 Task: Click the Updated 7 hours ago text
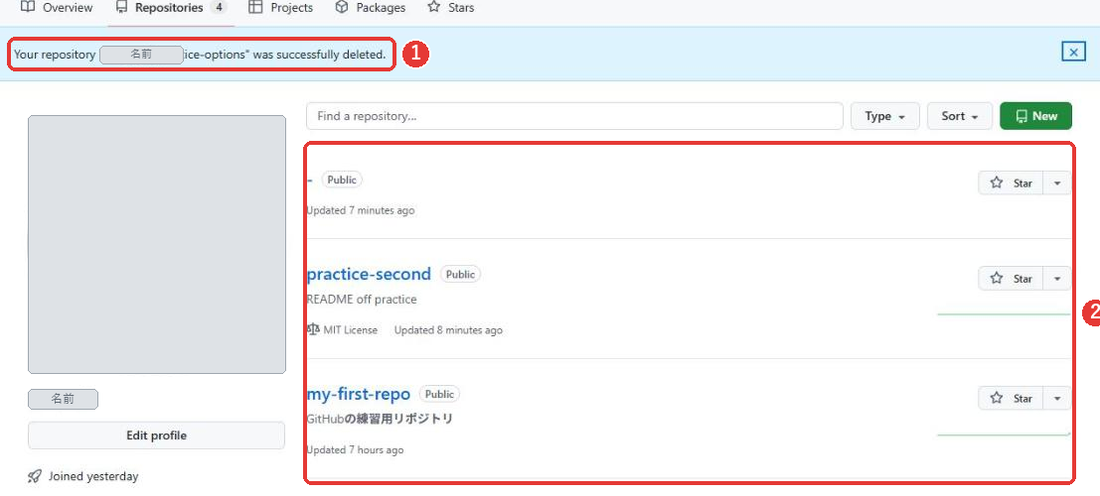tap(355, 450)
